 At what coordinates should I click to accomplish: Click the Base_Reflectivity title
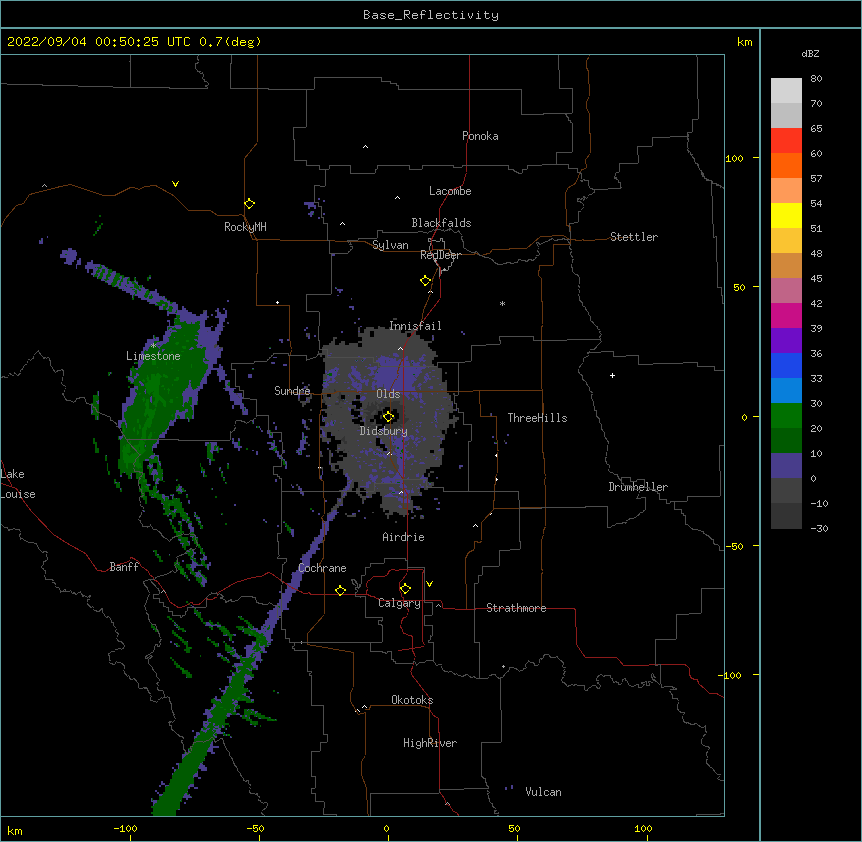click(x=431, y=15)
